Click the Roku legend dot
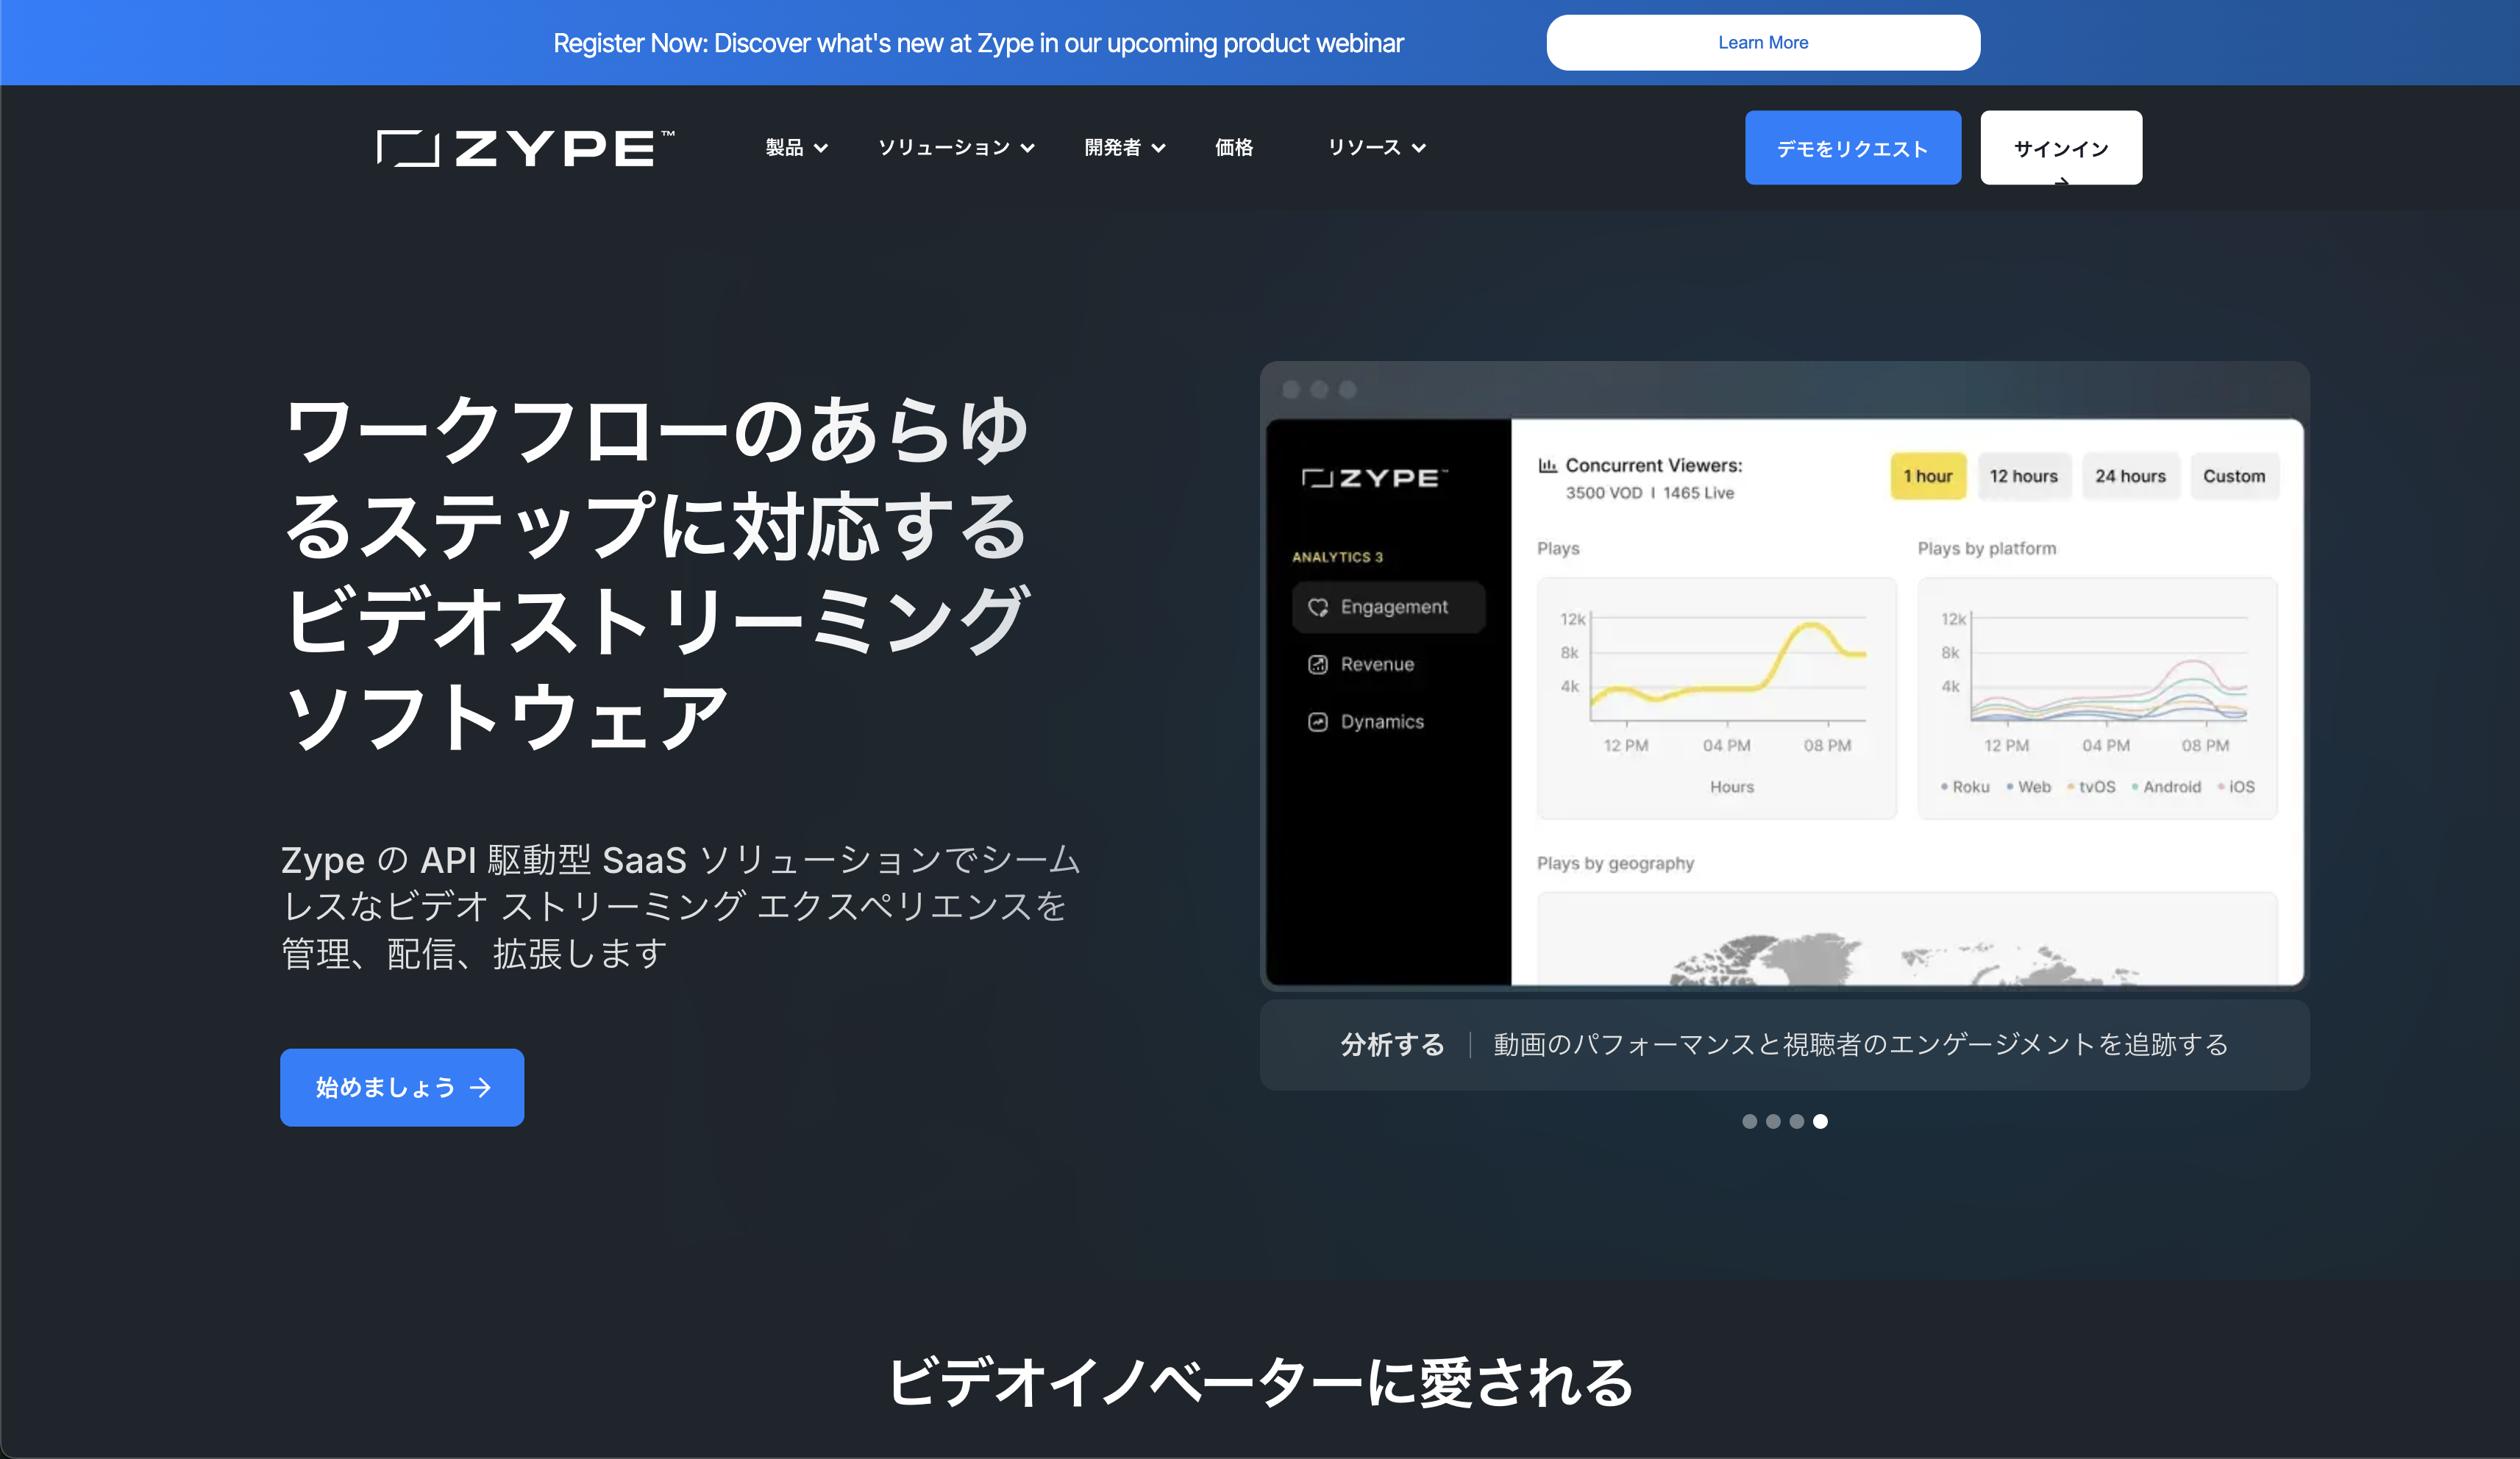This screenshot has height=1459, width=2520. 1944,787
